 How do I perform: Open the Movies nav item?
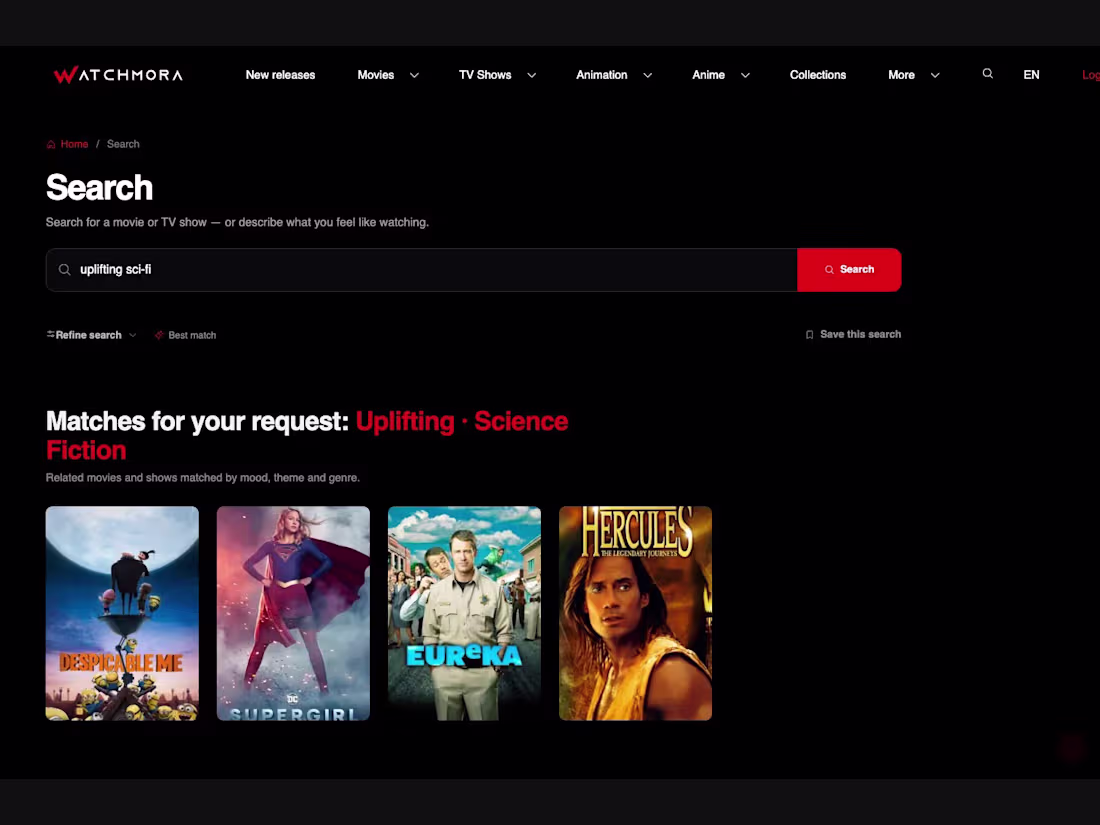tap(375, 75)
